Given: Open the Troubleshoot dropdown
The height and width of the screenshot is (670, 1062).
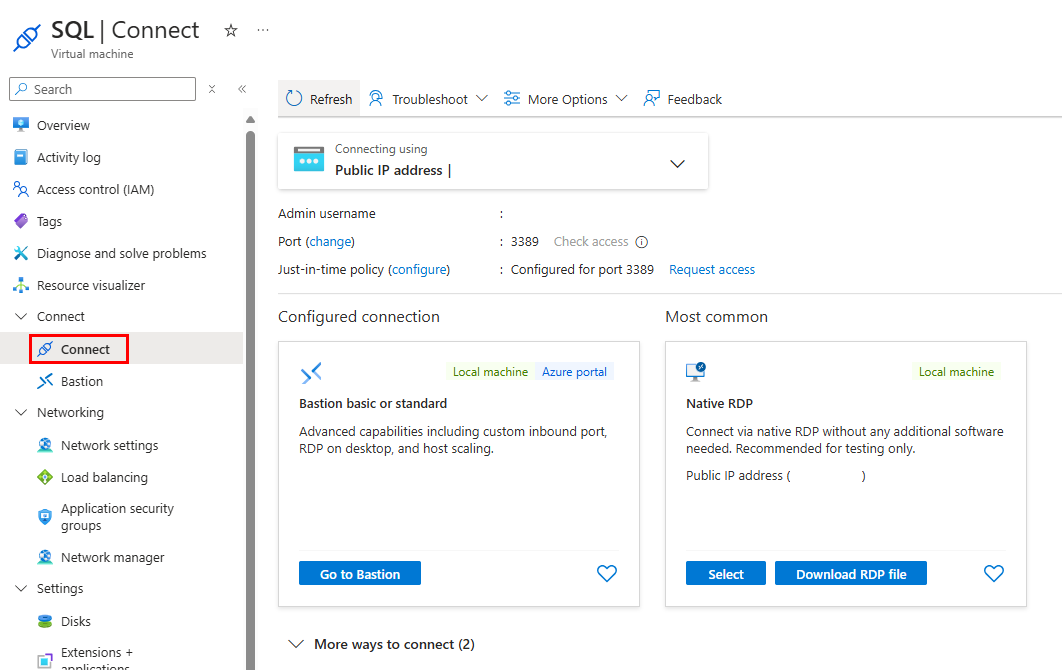Looking at the screenshot, I should coord(428,99).
